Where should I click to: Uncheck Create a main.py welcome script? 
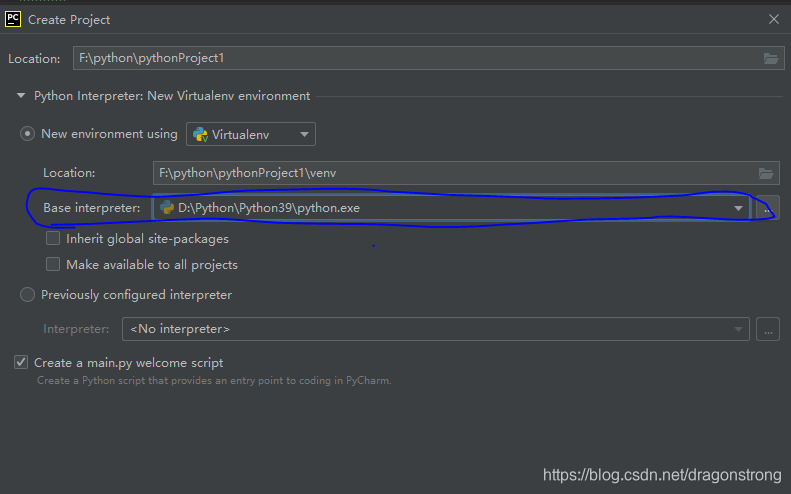coord(21,362)
